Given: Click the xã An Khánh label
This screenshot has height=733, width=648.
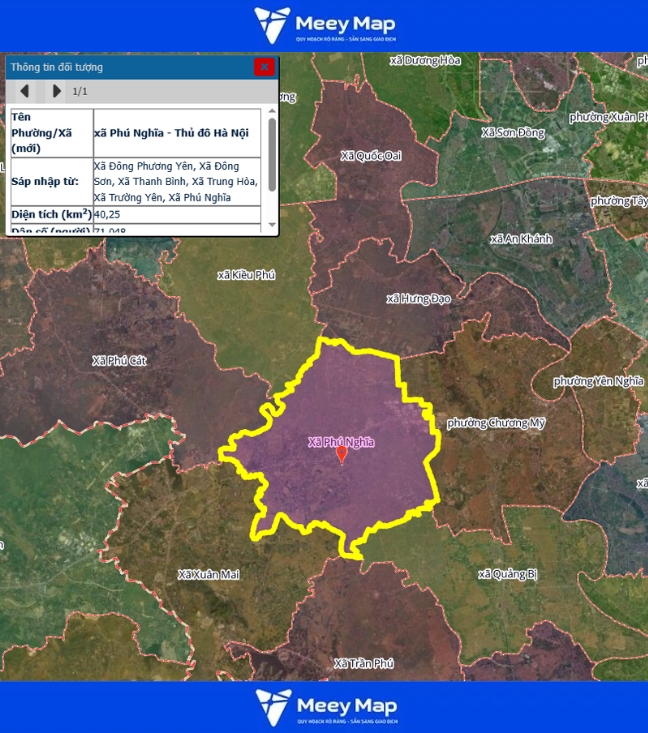Looking at the screenshot, I should pyautogui.click(x=520, y=239).
